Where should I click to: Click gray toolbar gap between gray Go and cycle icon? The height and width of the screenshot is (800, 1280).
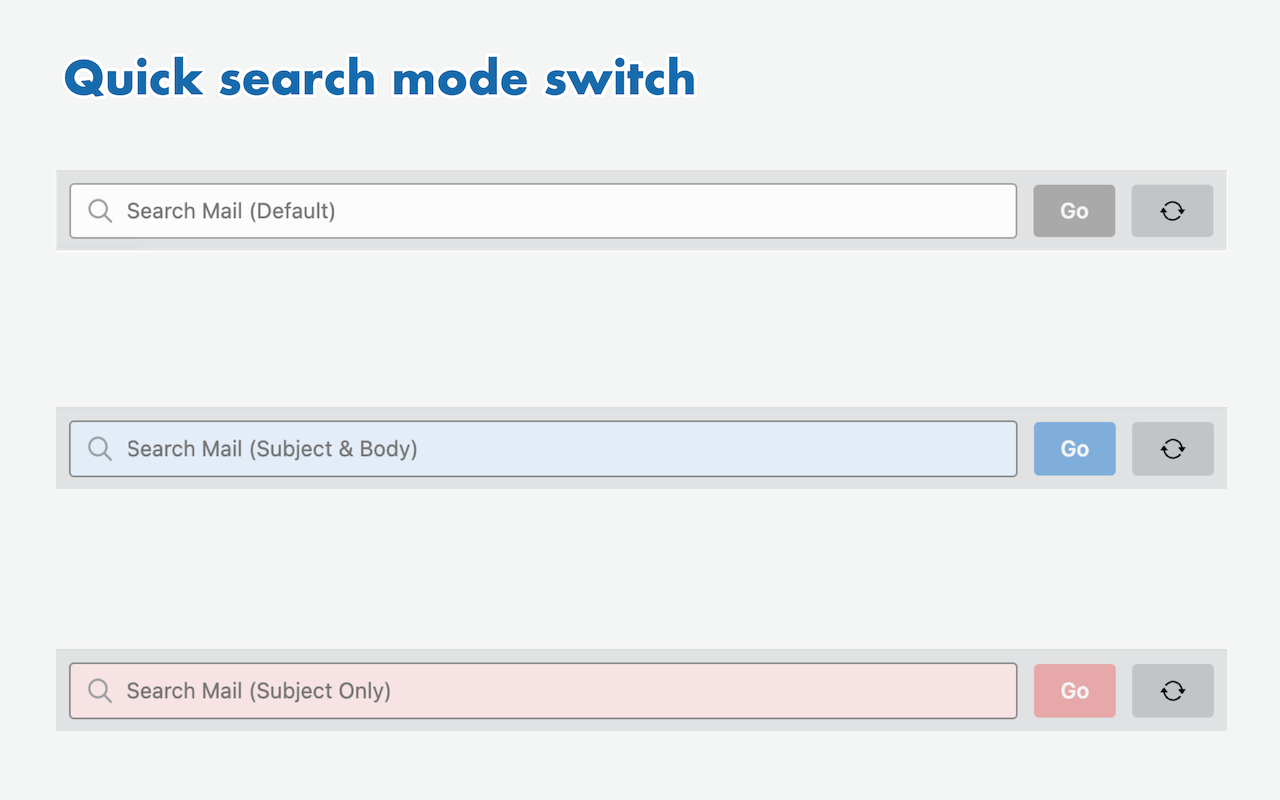point(1123,211)
